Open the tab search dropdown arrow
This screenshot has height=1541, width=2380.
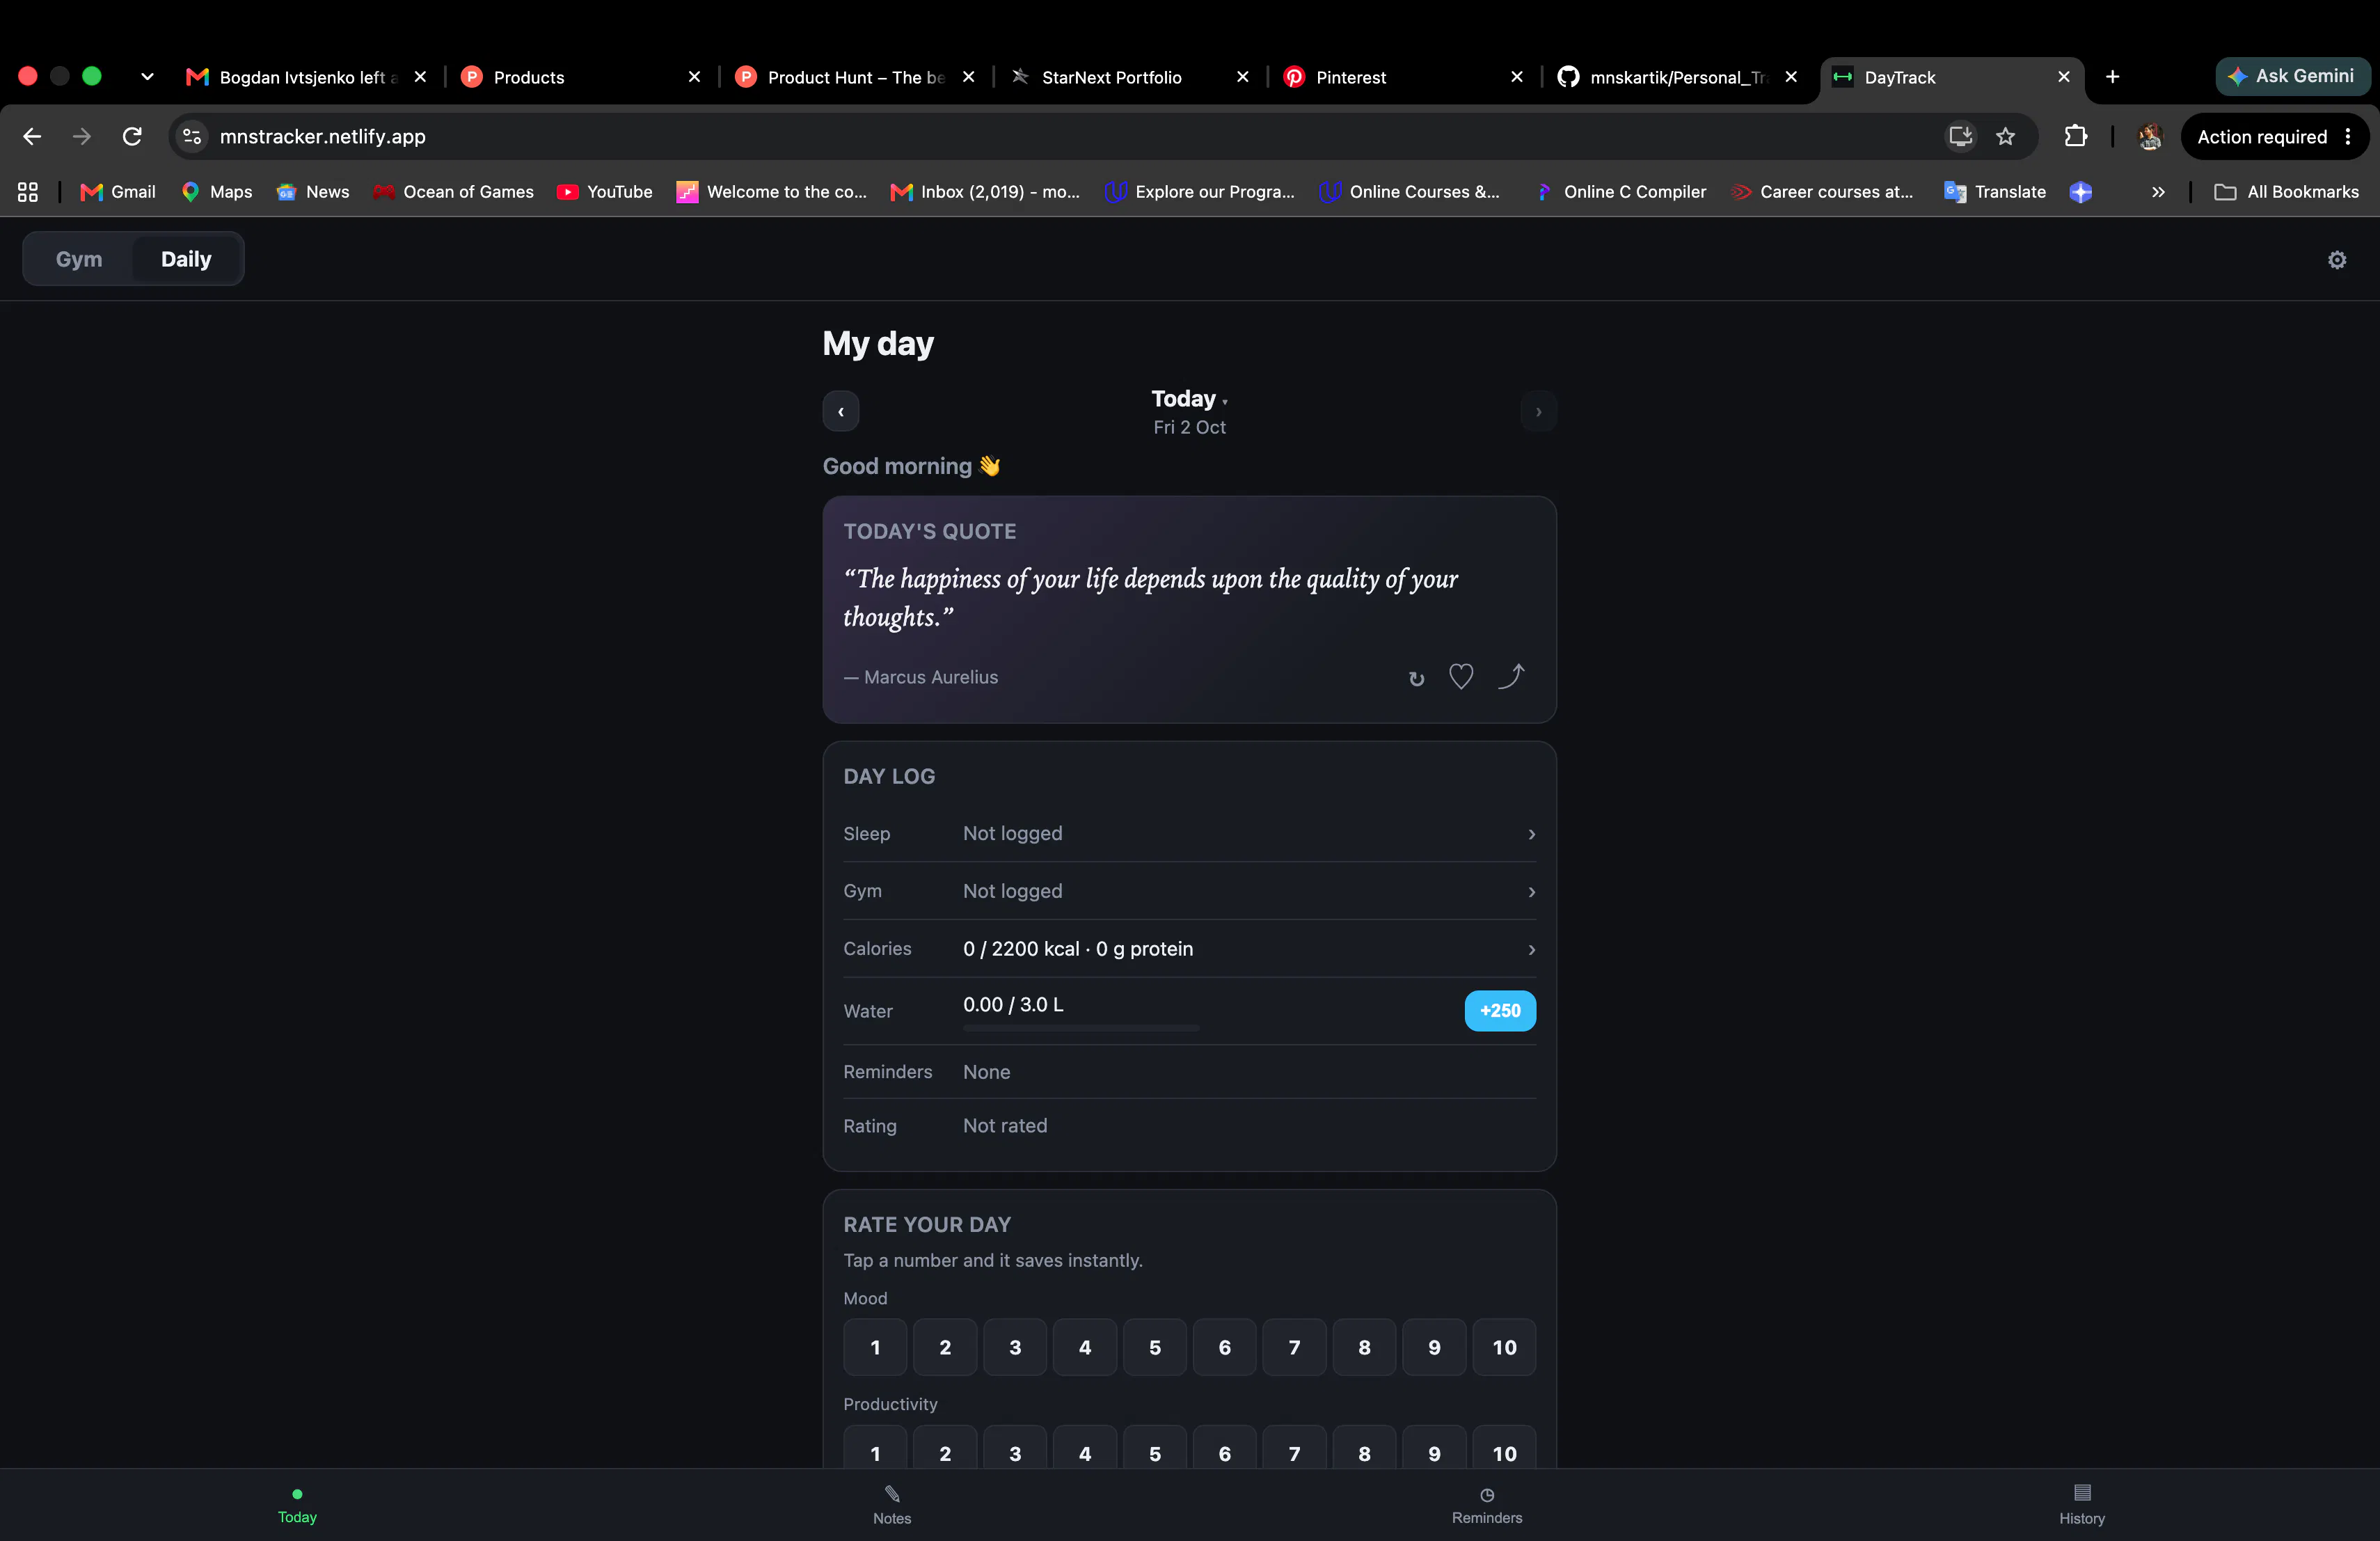click(147, 77)
